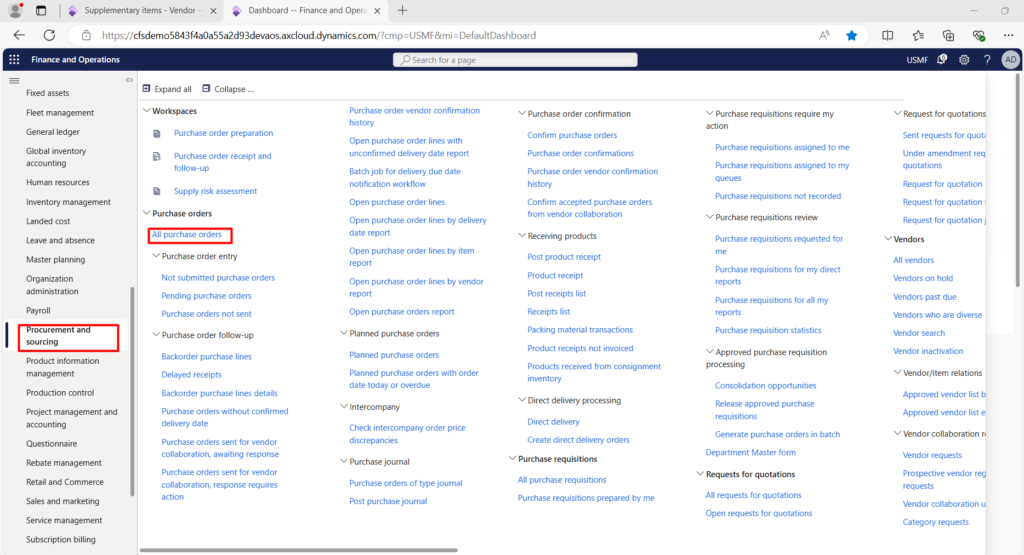Collapse the Purchase orders section
This screenshot has width=1024, height=555.
146,213
